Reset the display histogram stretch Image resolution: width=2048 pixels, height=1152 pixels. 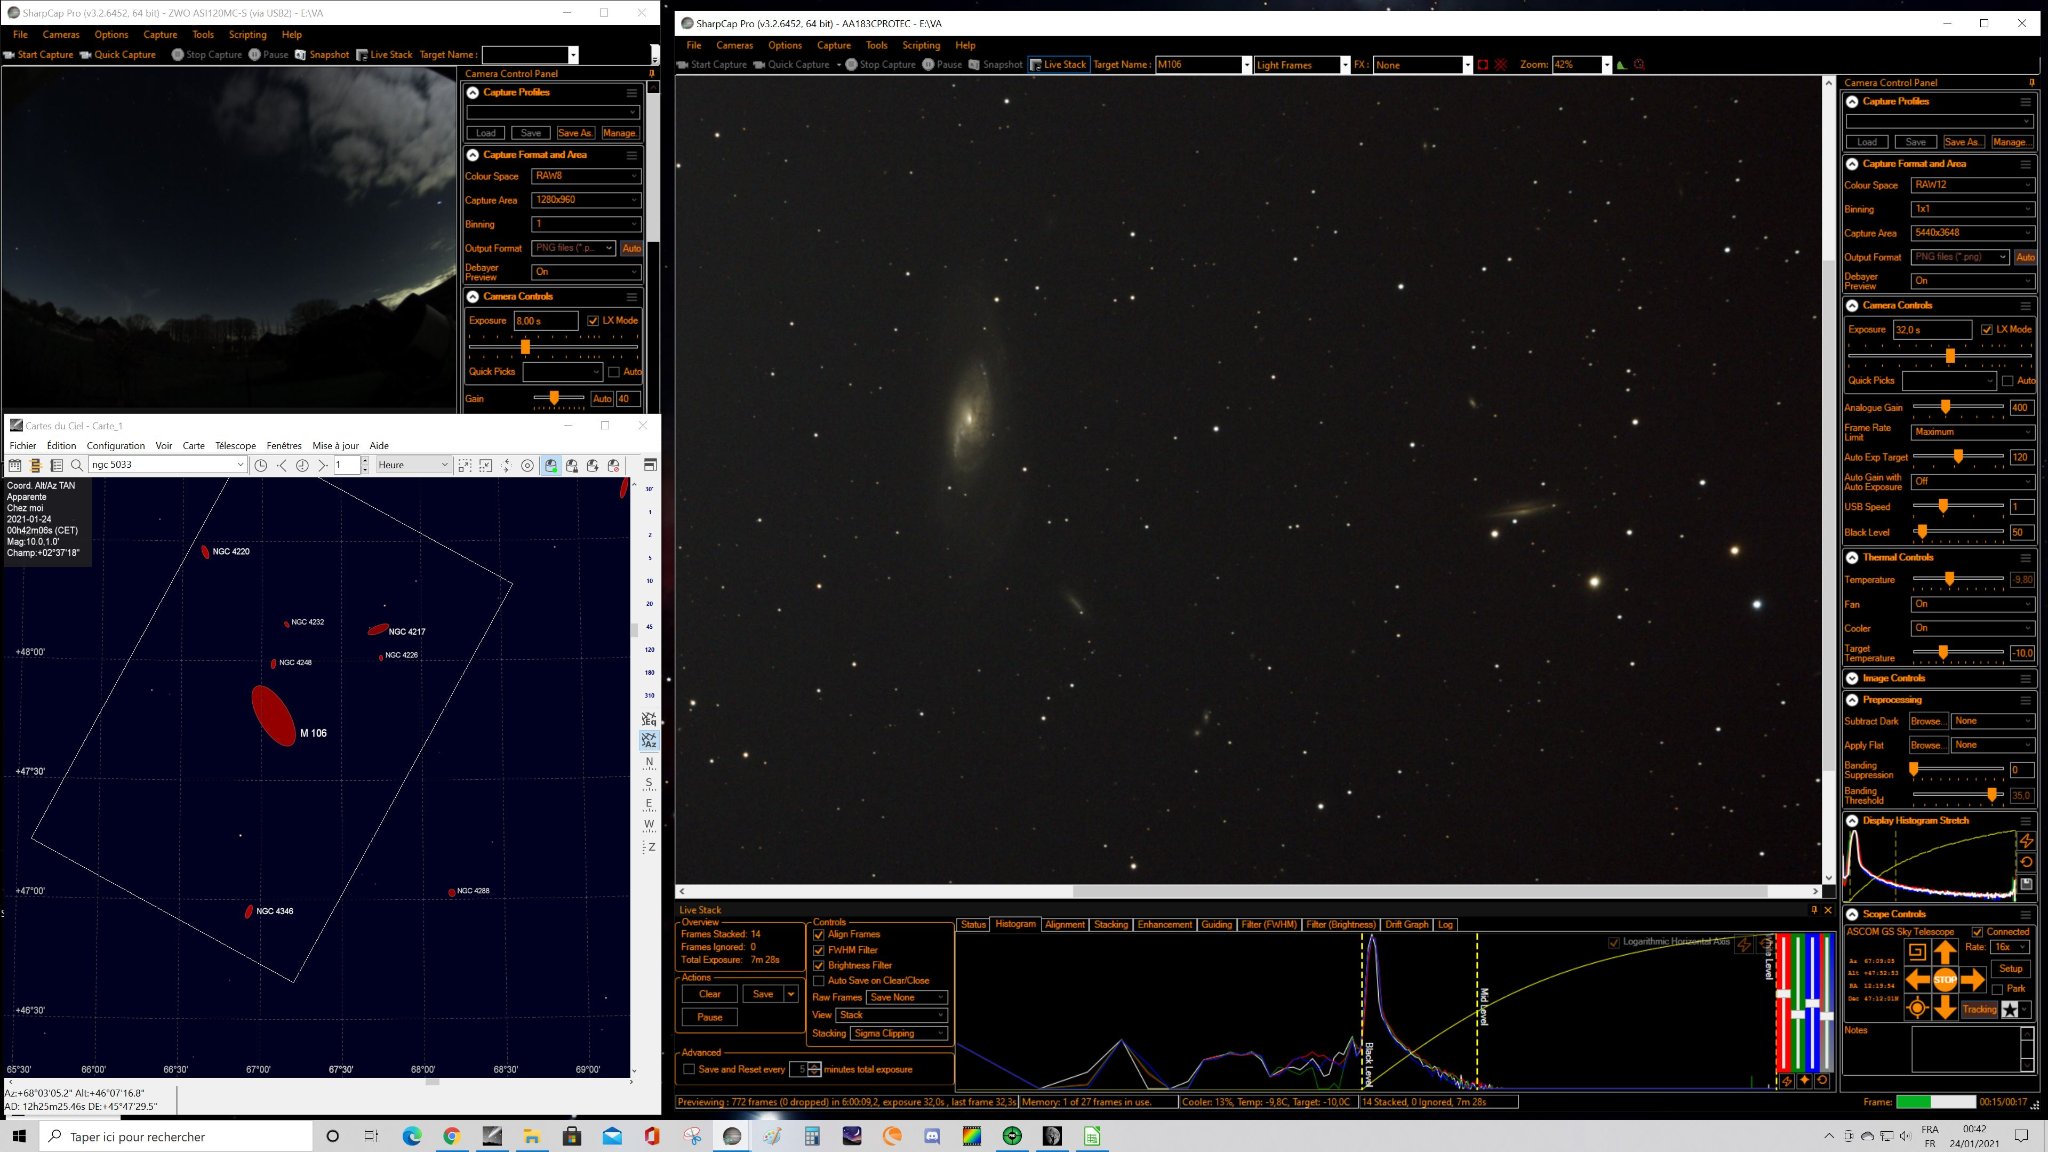pyautogui.click(x=2026, y=862)
